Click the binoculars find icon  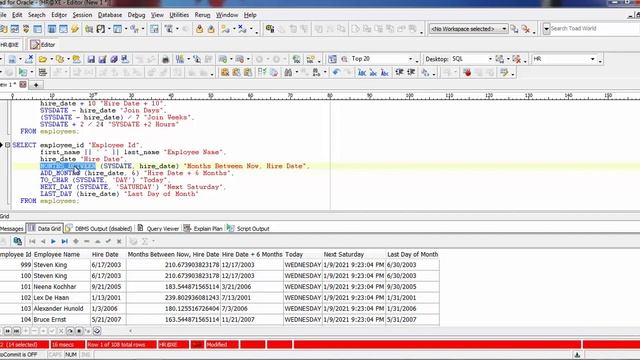tap(288, 73)
